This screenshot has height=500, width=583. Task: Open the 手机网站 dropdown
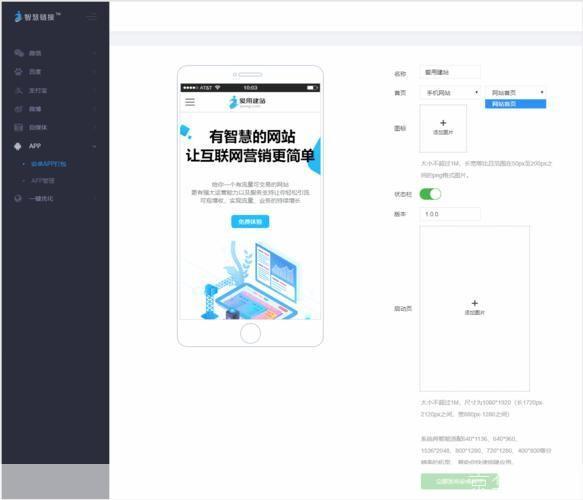pyautogui.click(x=451, y=93)
